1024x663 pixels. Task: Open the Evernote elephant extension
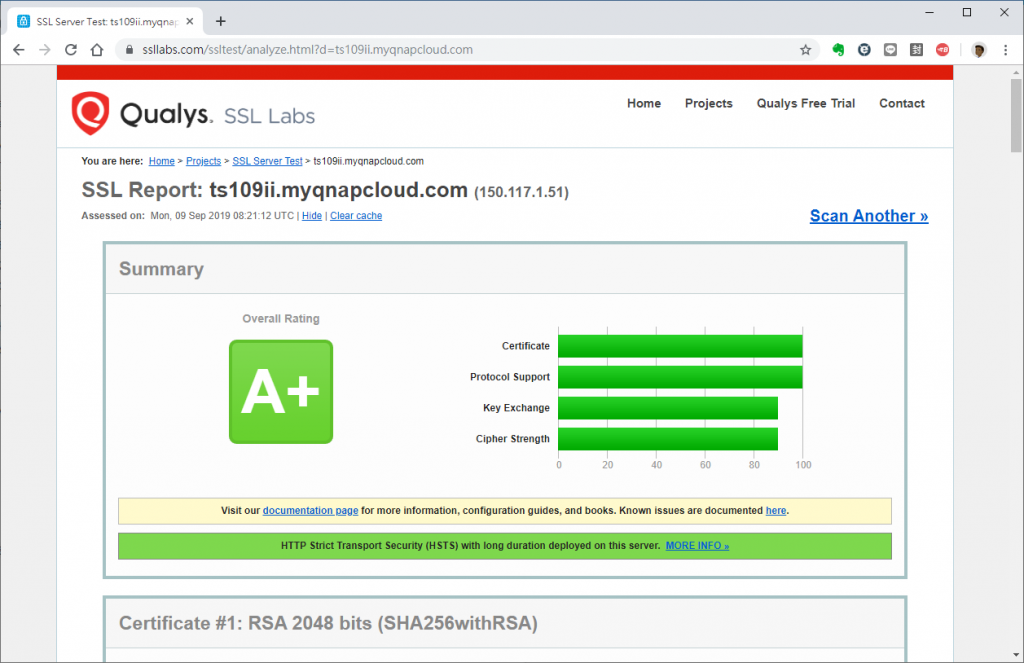point(838,50)
